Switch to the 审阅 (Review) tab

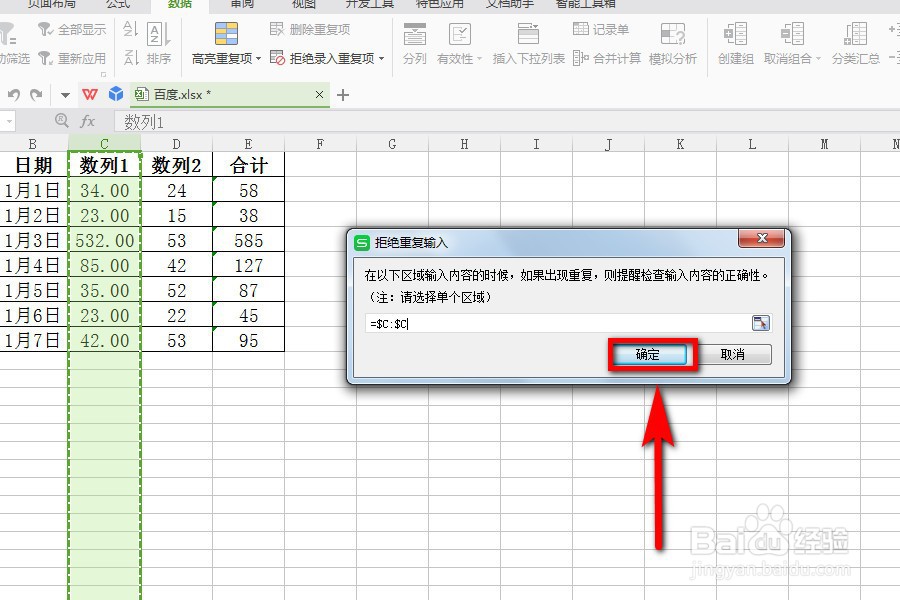click(x=240, y=6)
